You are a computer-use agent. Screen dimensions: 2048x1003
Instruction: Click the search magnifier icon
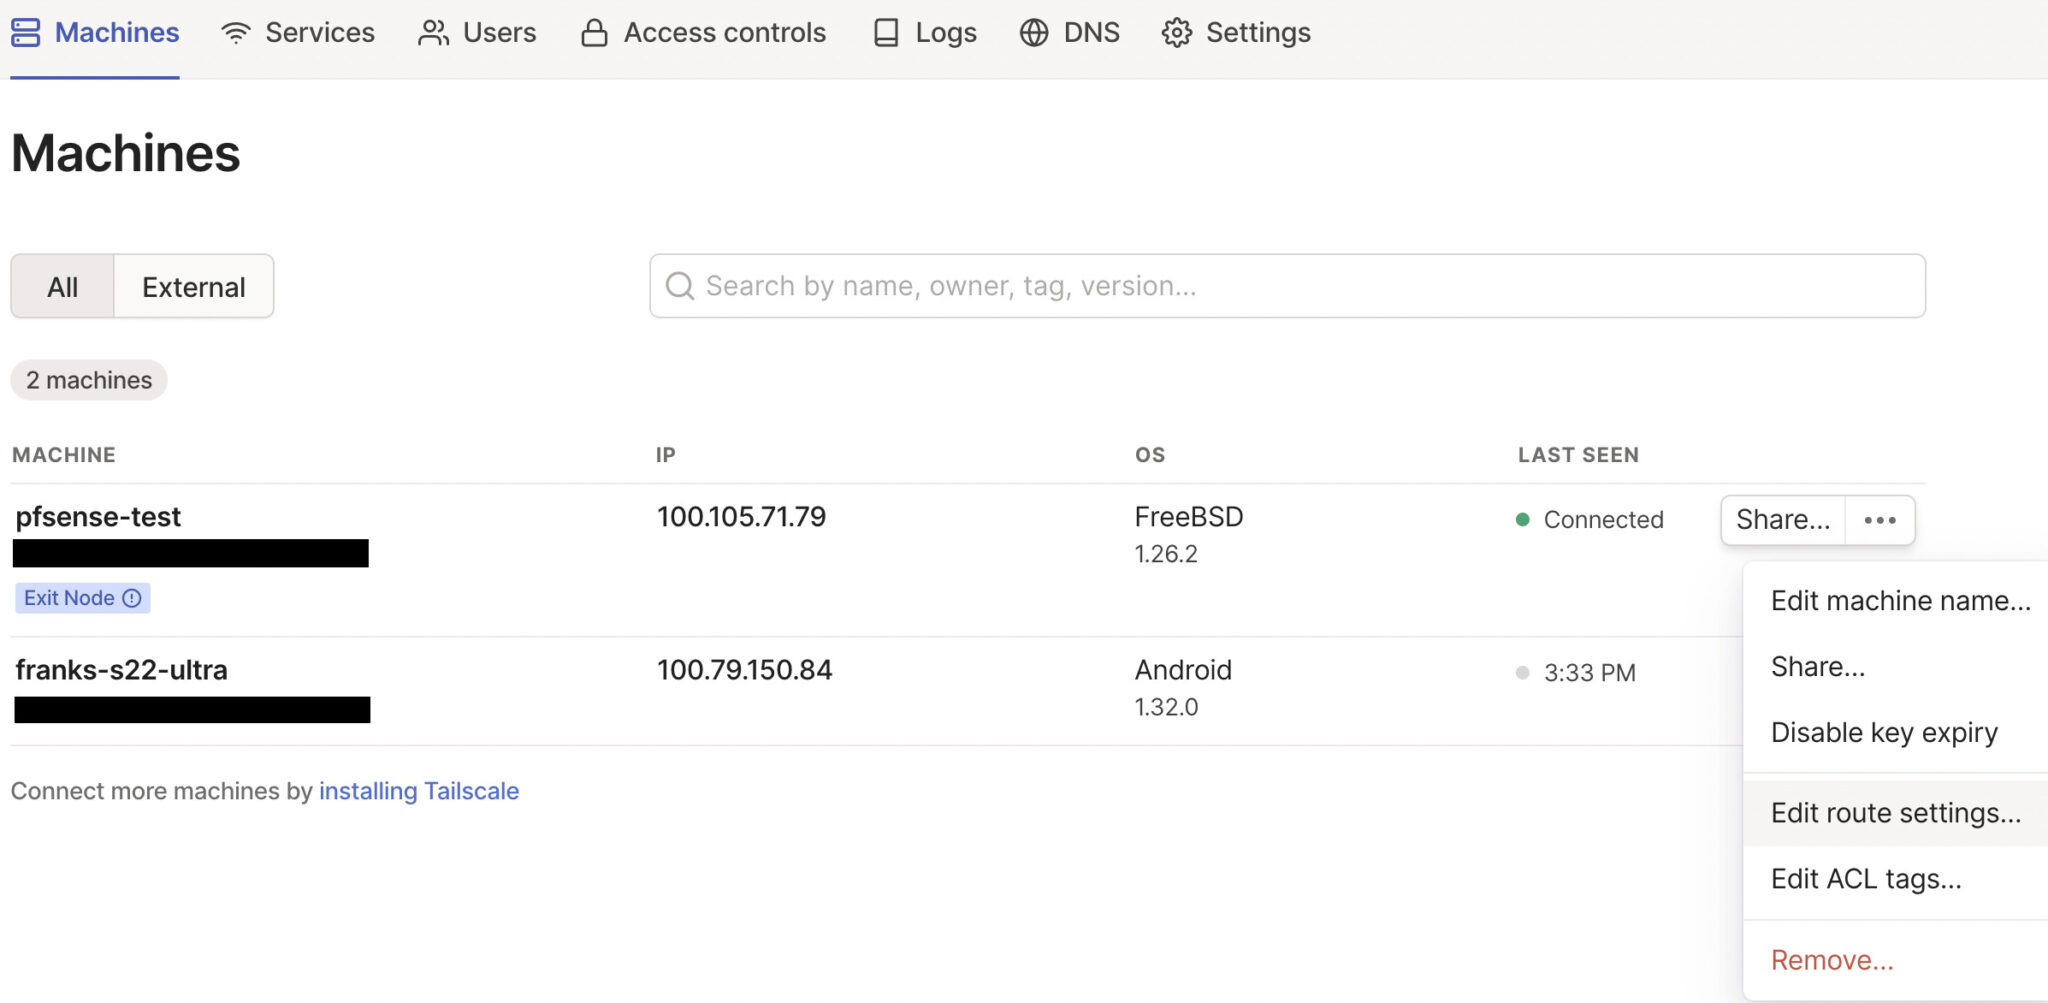pos(680,286)
